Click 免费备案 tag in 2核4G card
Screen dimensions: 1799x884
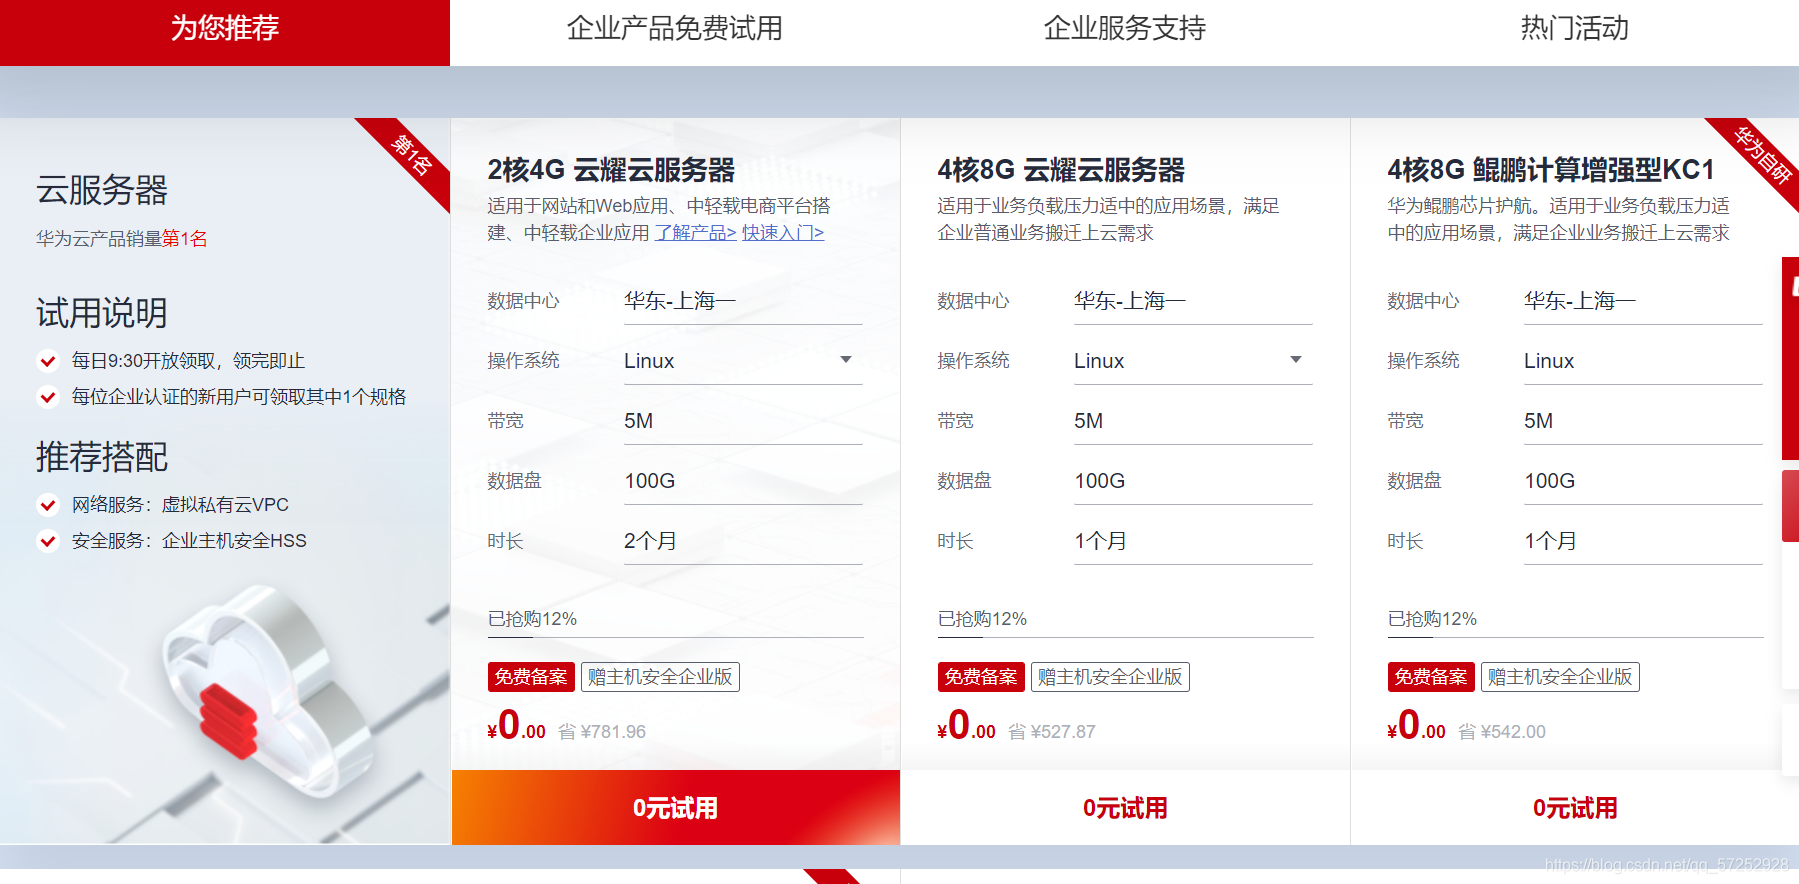pyautogui.click(x=531, y=677)
